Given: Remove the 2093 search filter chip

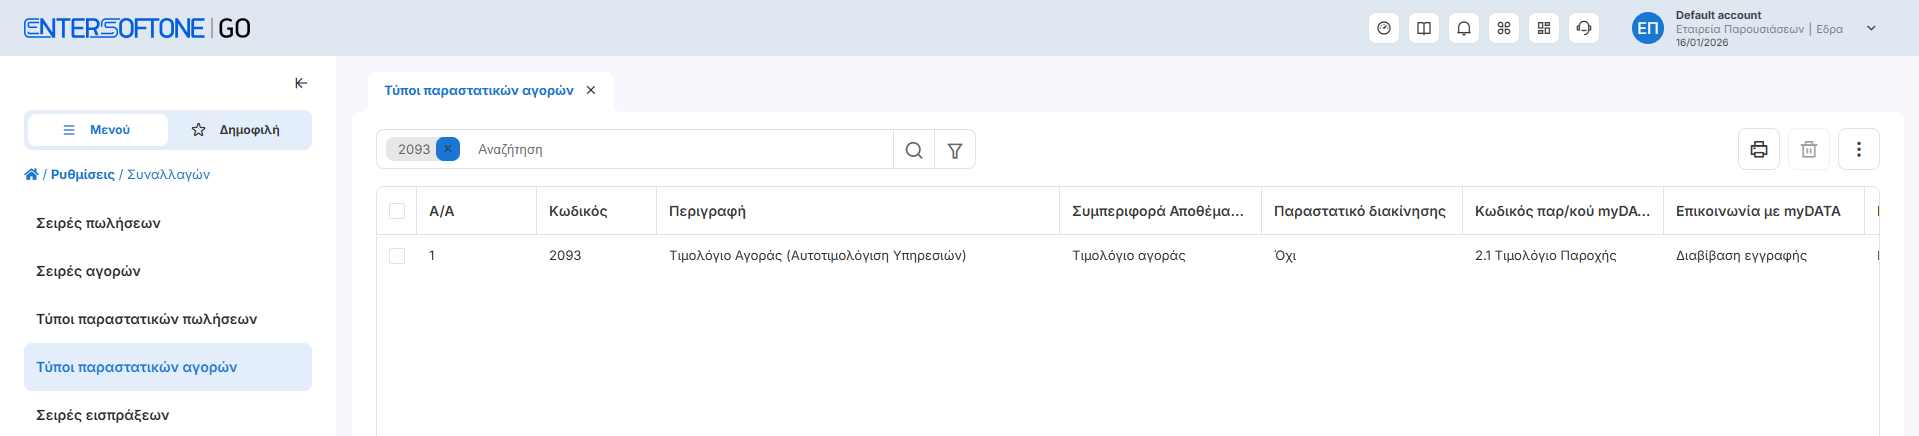Looking at the screenshot, I should (x=448, y=149).
